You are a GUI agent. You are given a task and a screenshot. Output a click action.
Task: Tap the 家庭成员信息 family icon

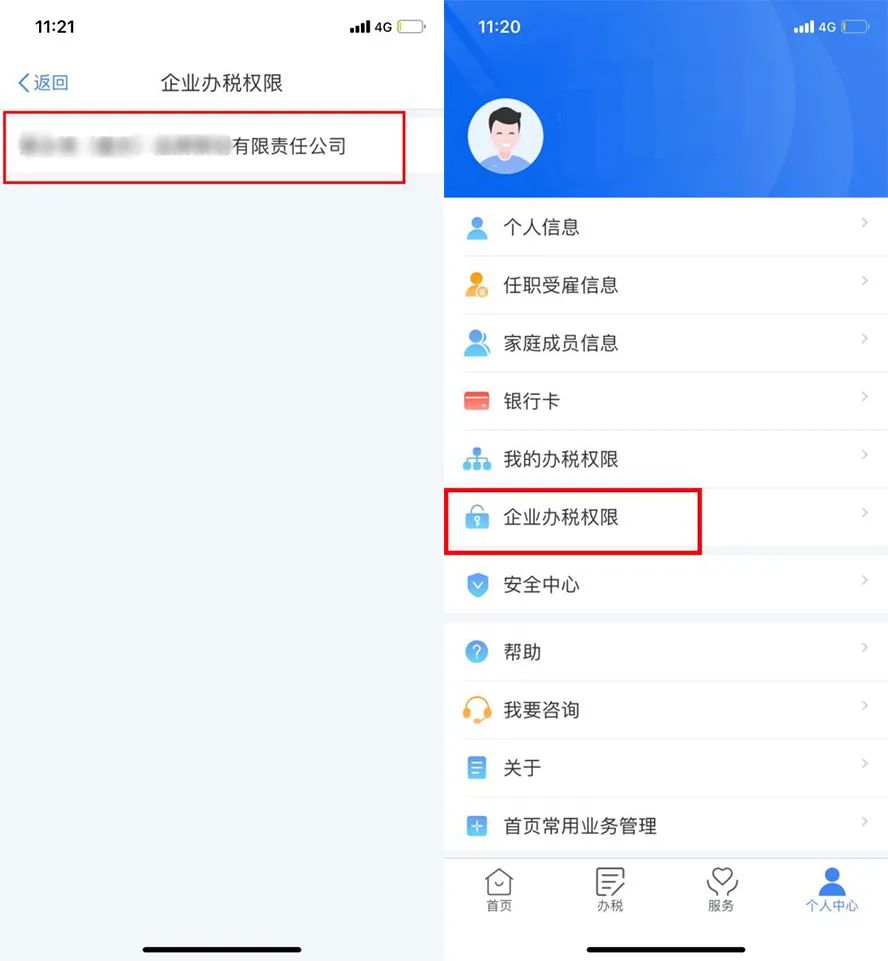(x=477, y=343)
